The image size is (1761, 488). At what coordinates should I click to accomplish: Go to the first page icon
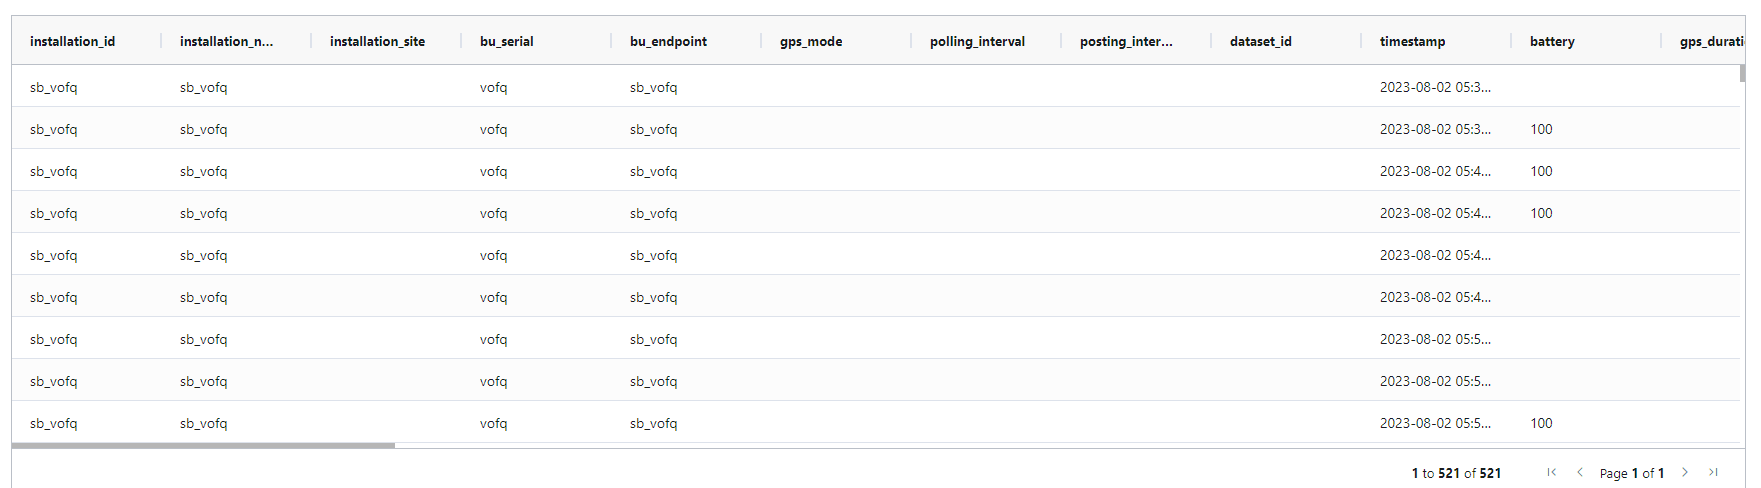[x=1551, y=473]
